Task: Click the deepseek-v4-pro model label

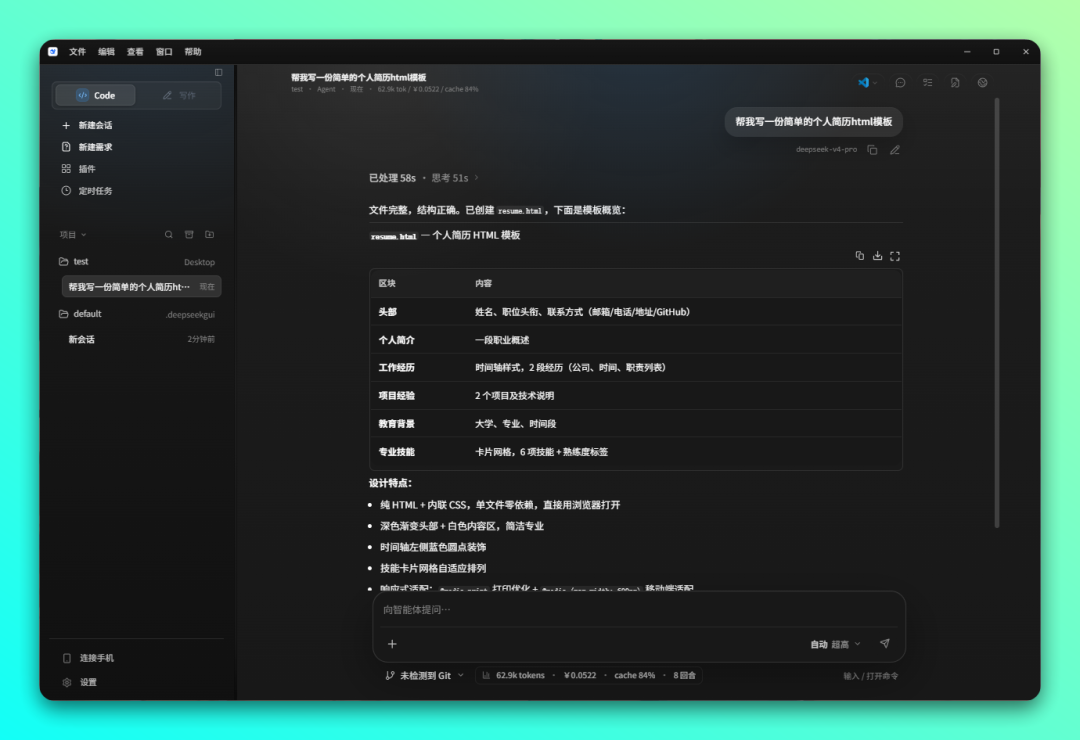Action: 826,150
